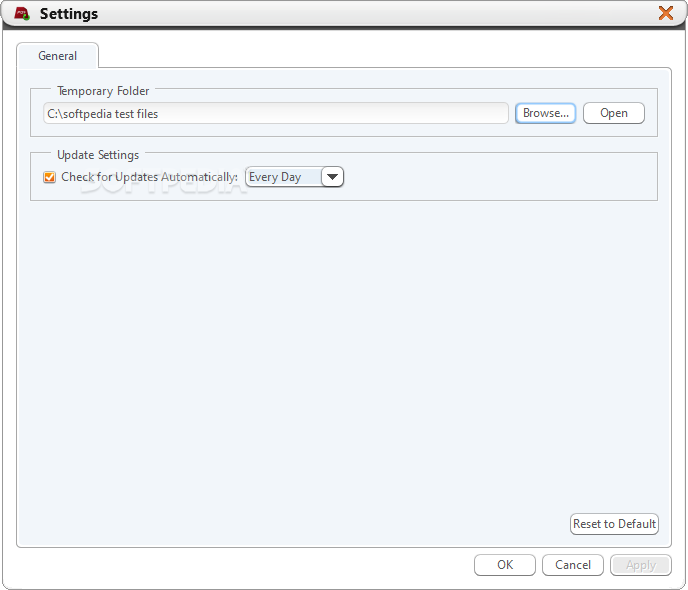Click the Temporary Folder group label

point(103,91)
